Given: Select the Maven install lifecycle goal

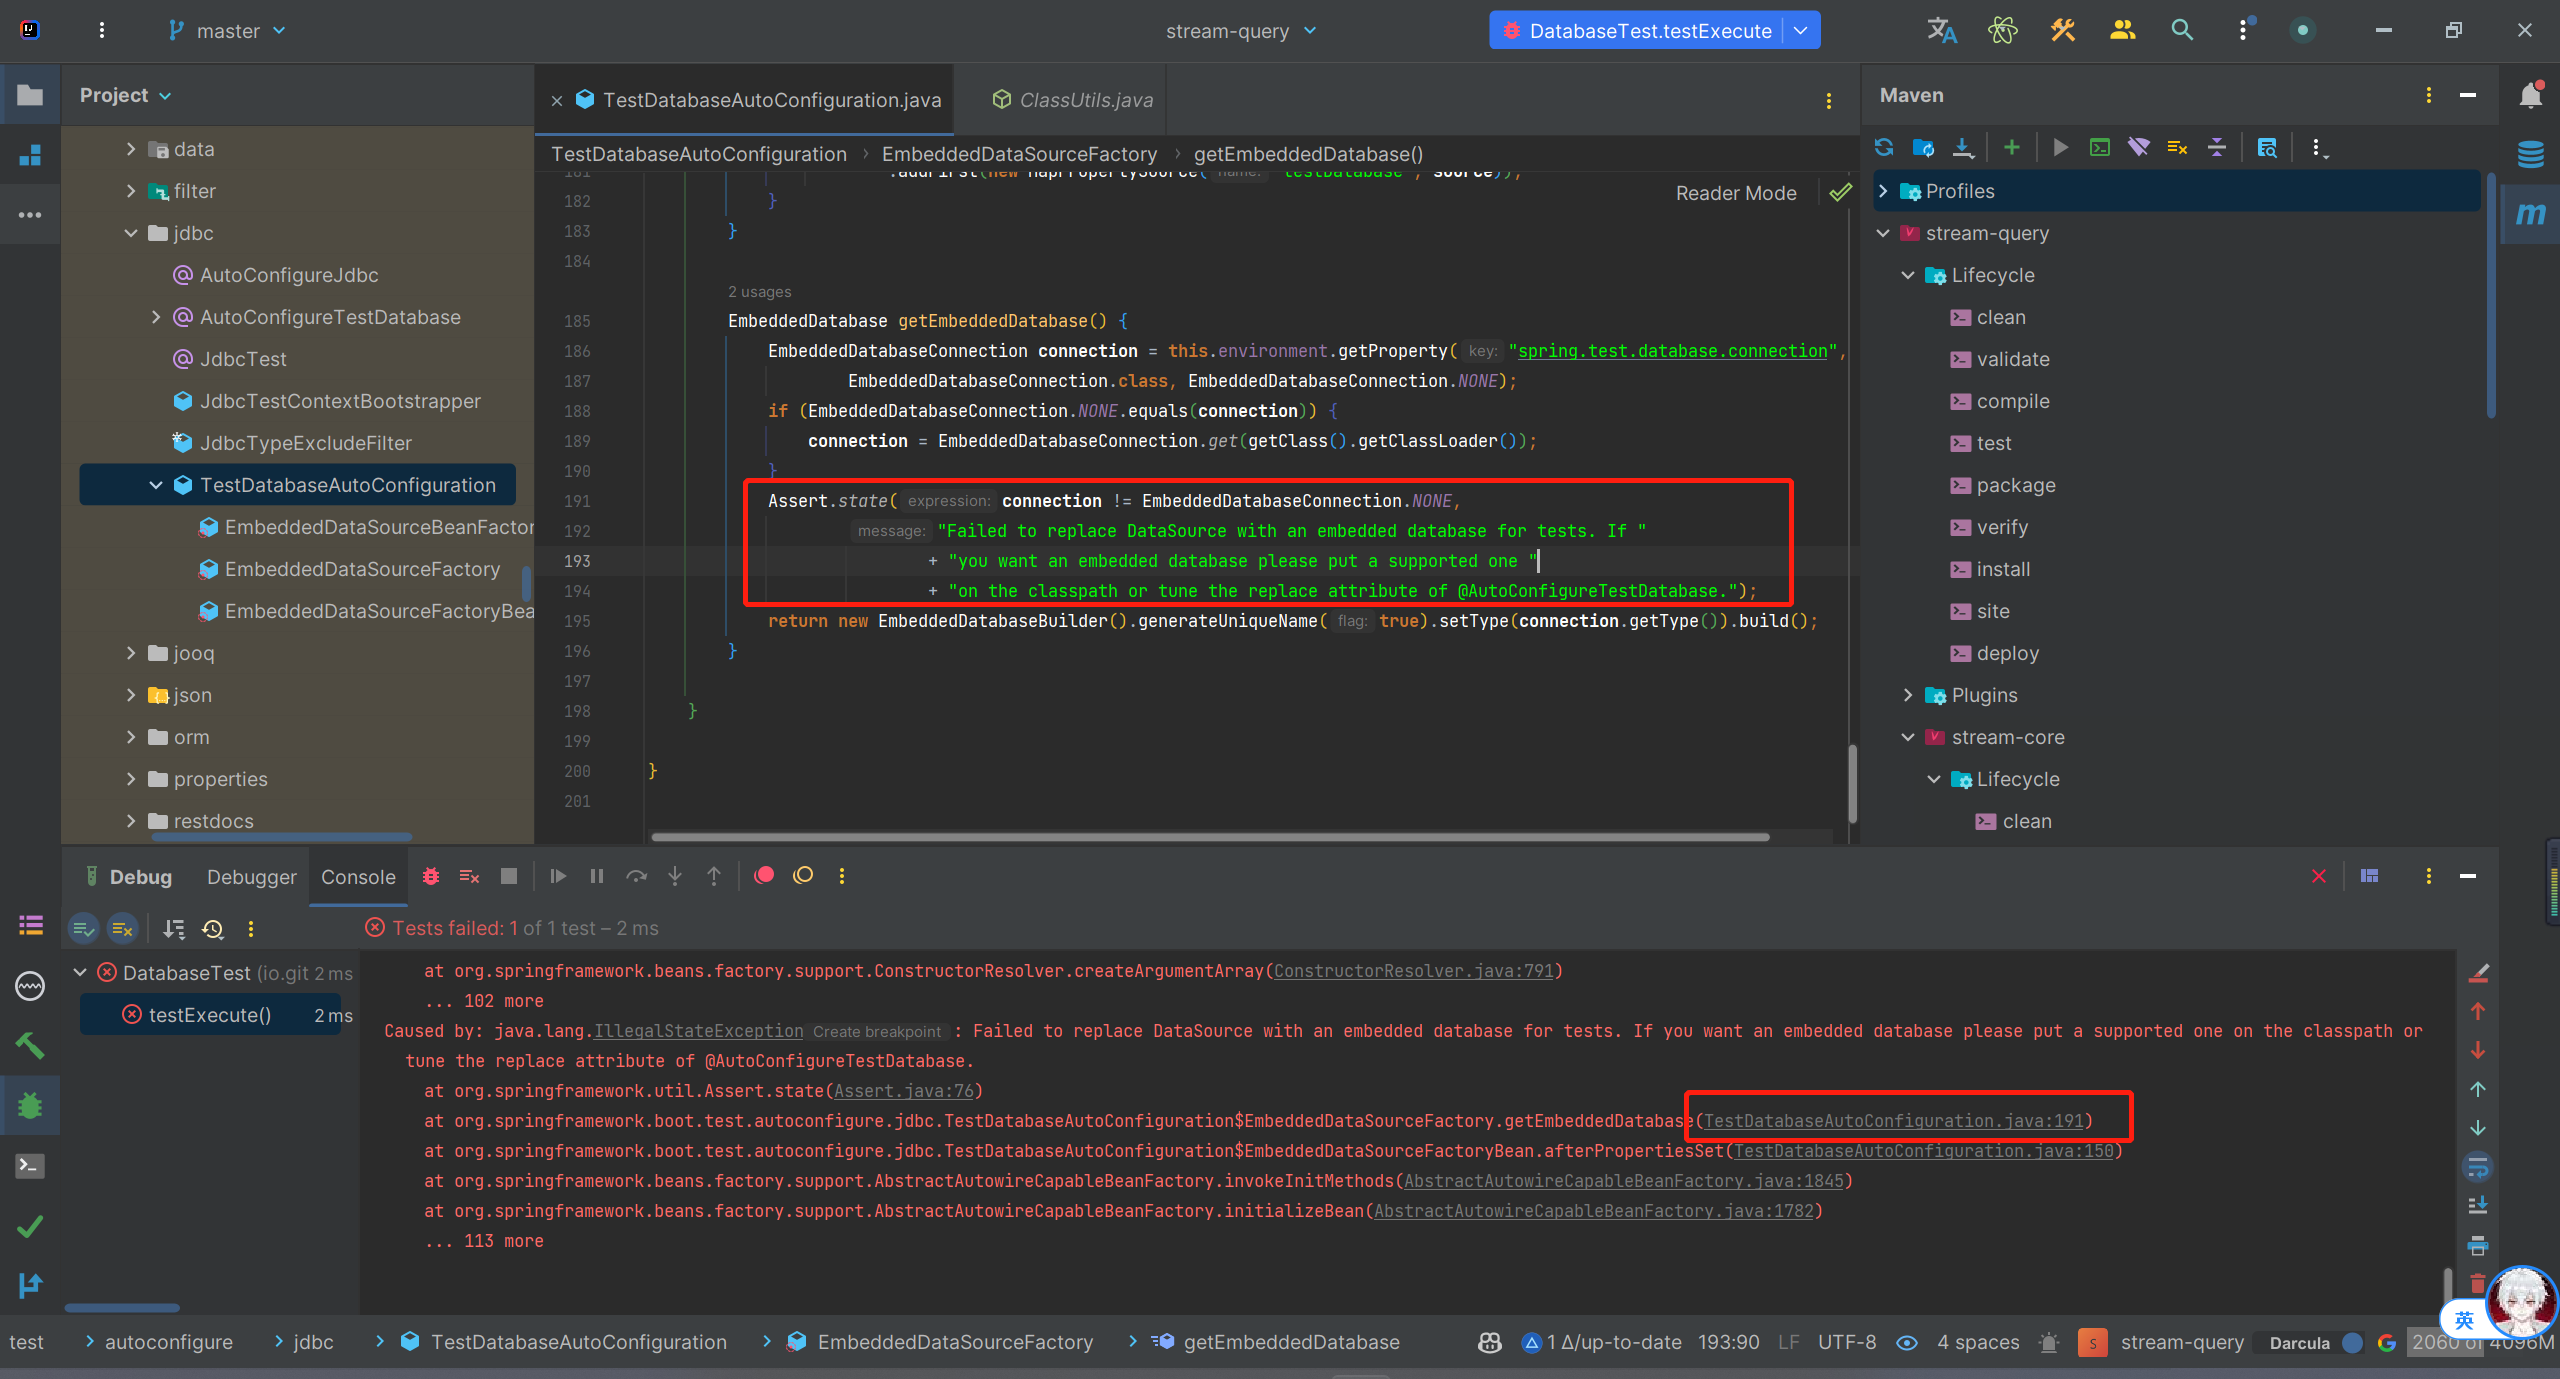Looking at the screenshot, I should coord(2002,569).
